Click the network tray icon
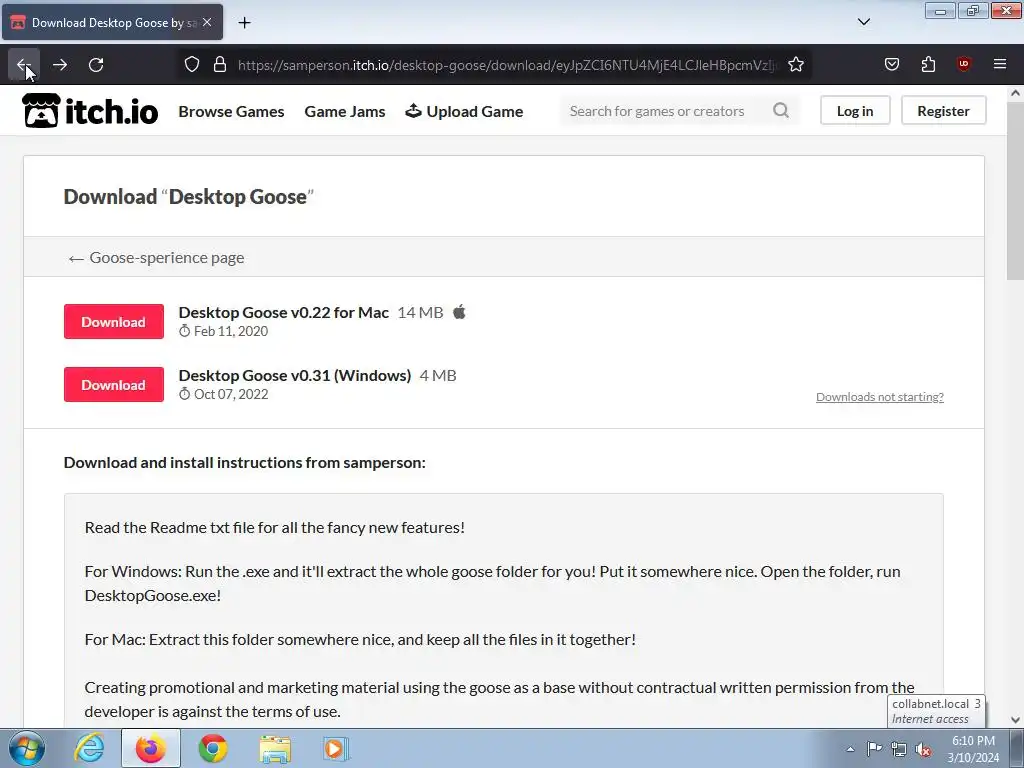This screenshot has height=768, width=1024. pos(899,749)
